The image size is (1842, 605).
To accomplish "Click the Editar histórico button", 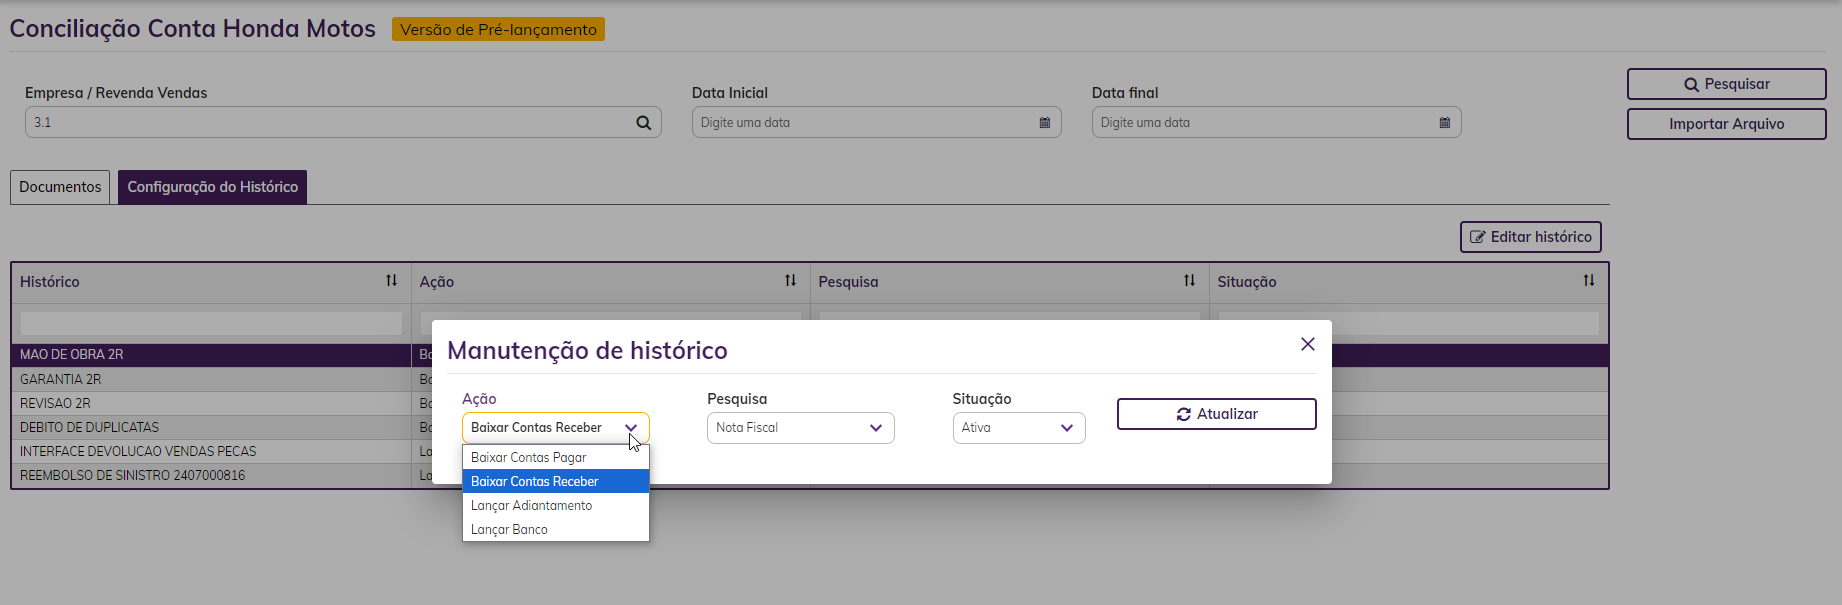I will click(x=1530, y=237).
